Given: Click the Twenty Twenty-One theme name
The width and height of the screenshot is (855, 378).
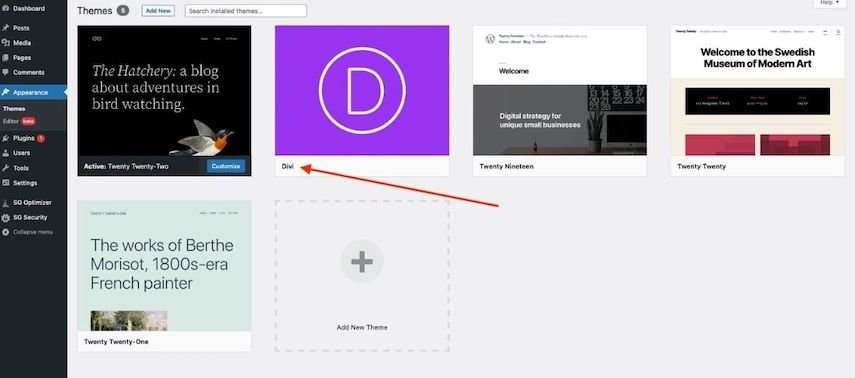Looking at the screenshot, I should 116,341.
